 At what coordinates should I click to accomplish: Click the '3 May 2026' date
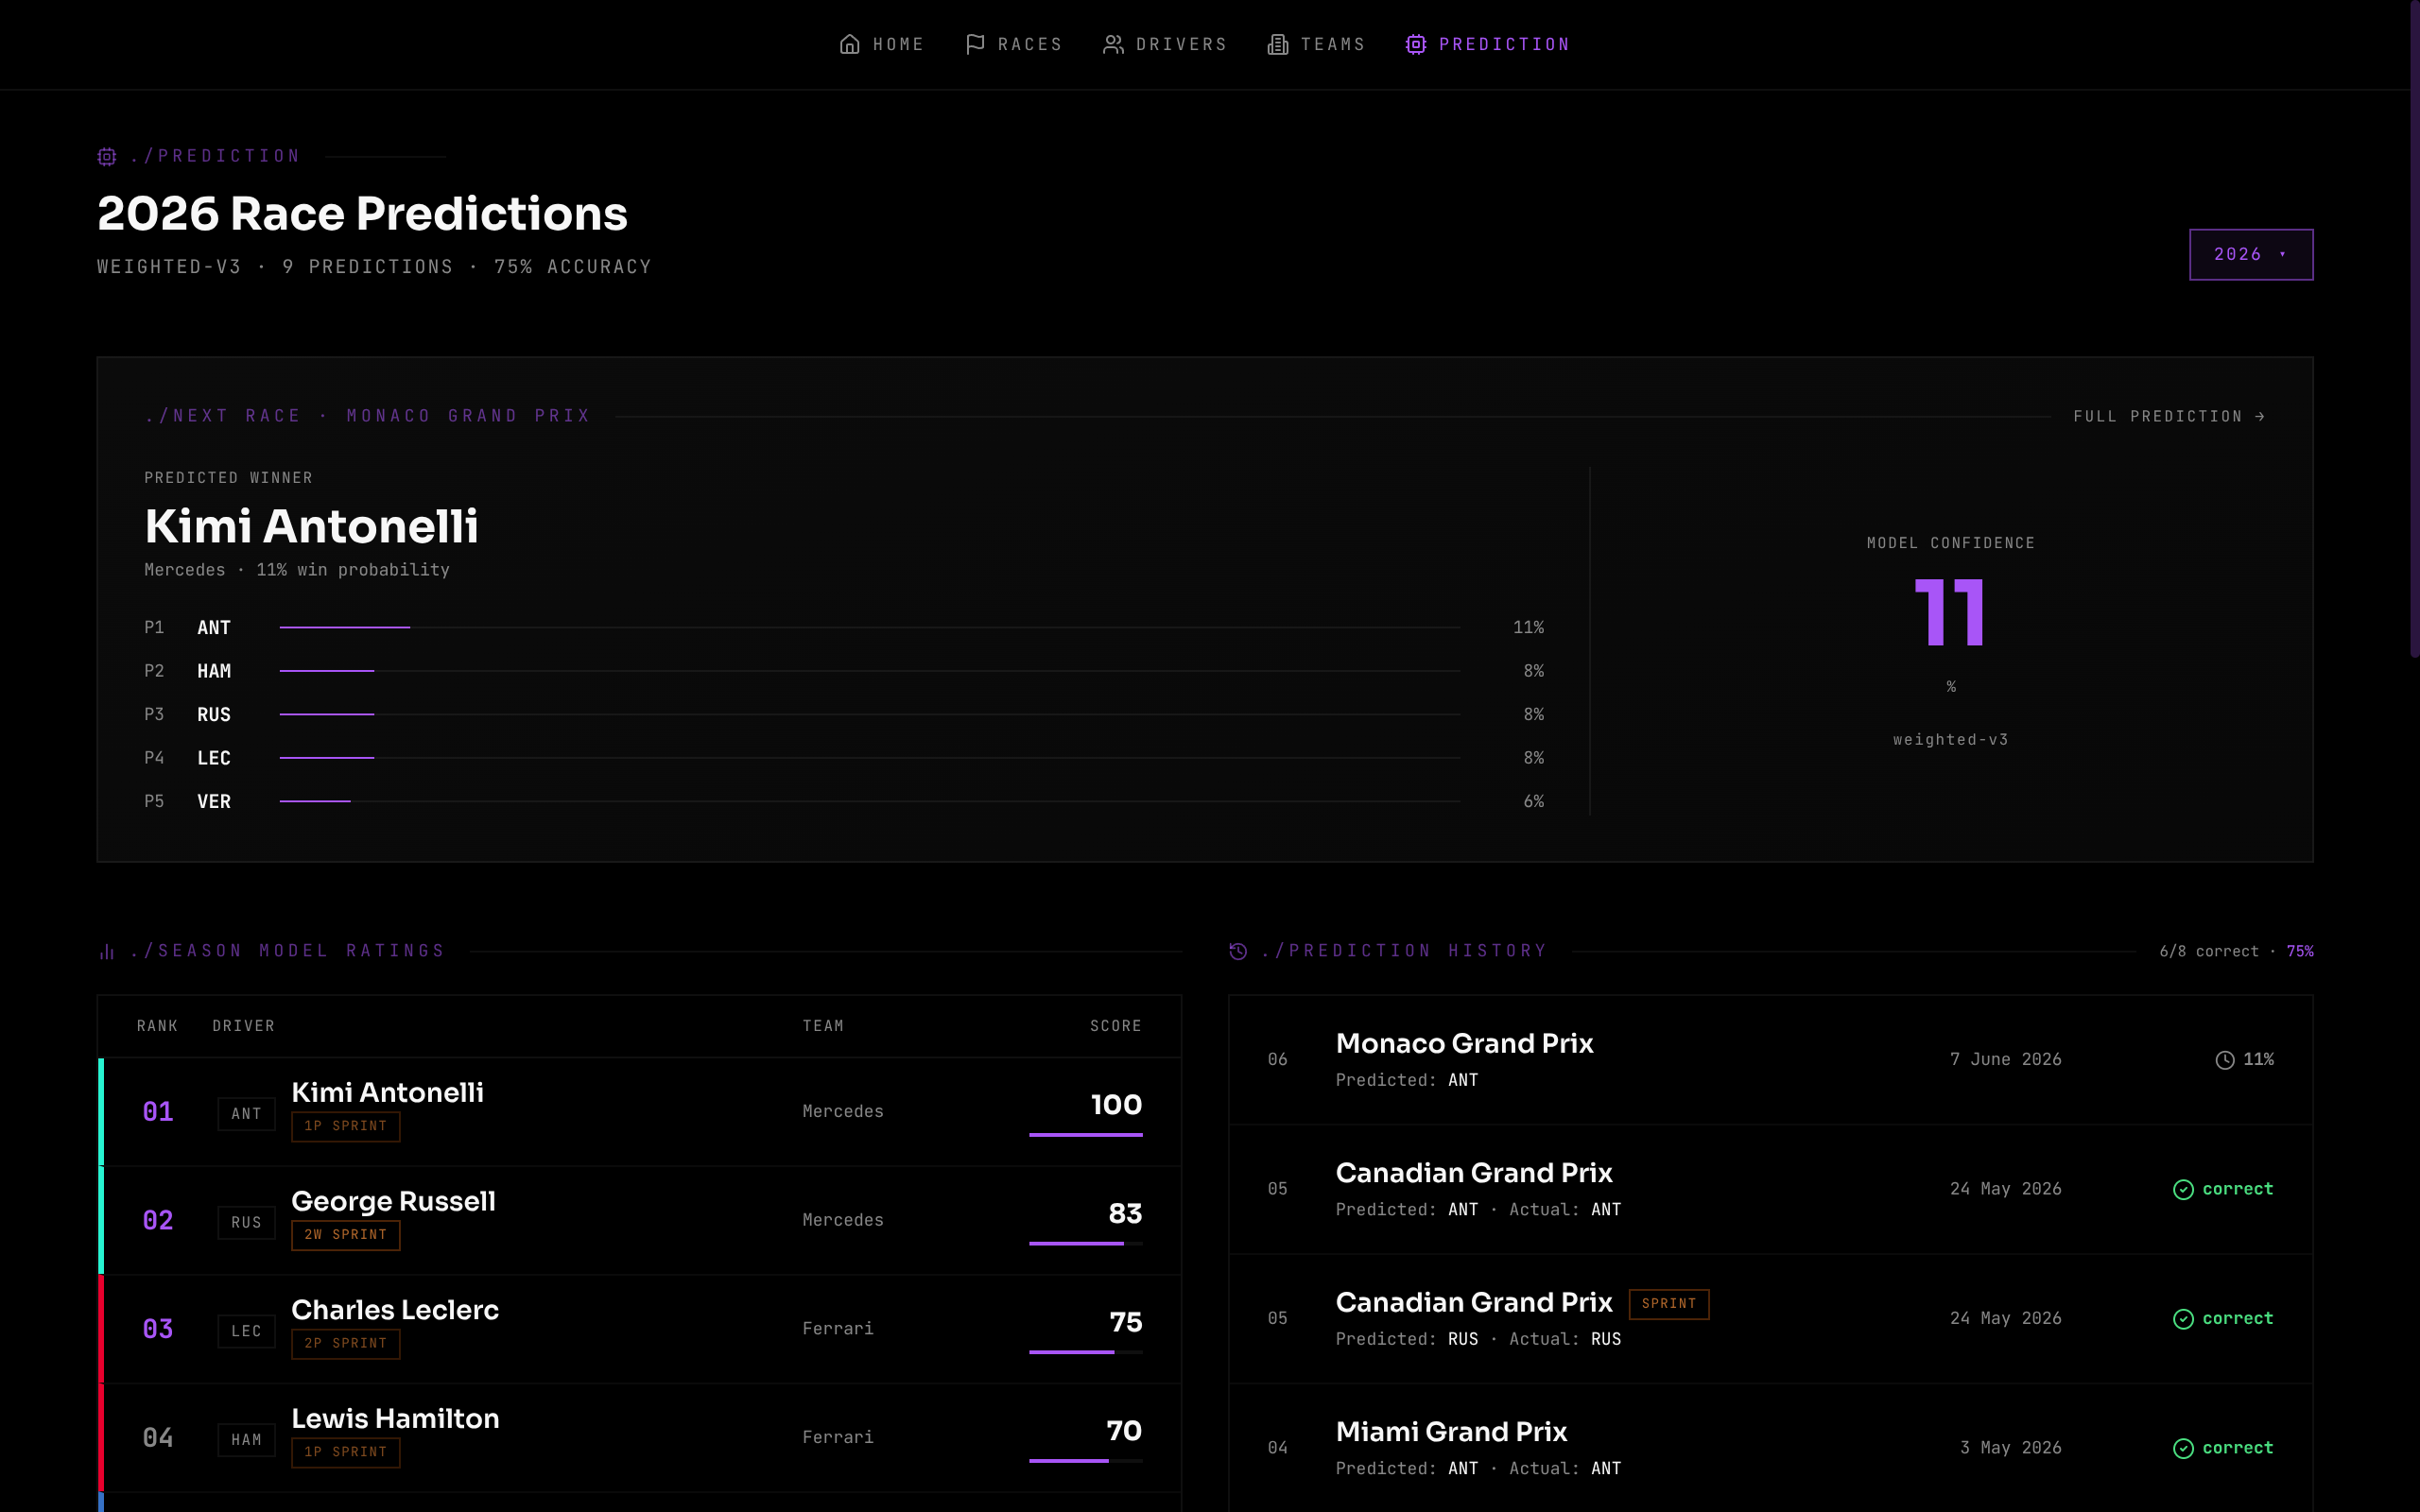tap(2010, 1448)
